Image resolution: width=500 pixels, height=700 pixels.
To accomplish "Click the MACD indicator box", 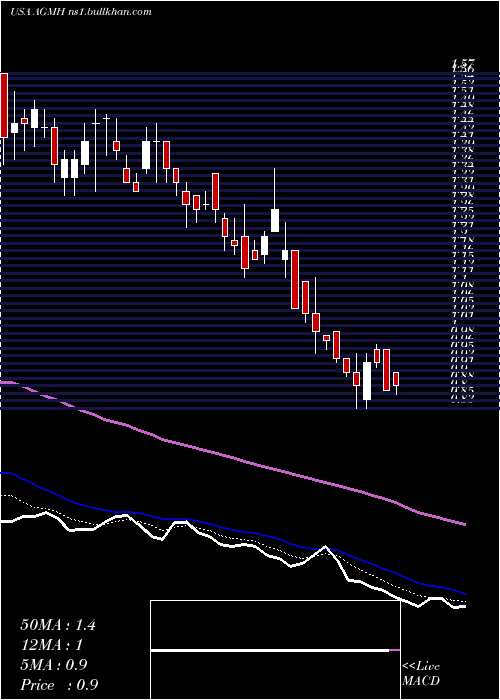I will (275, 650).
